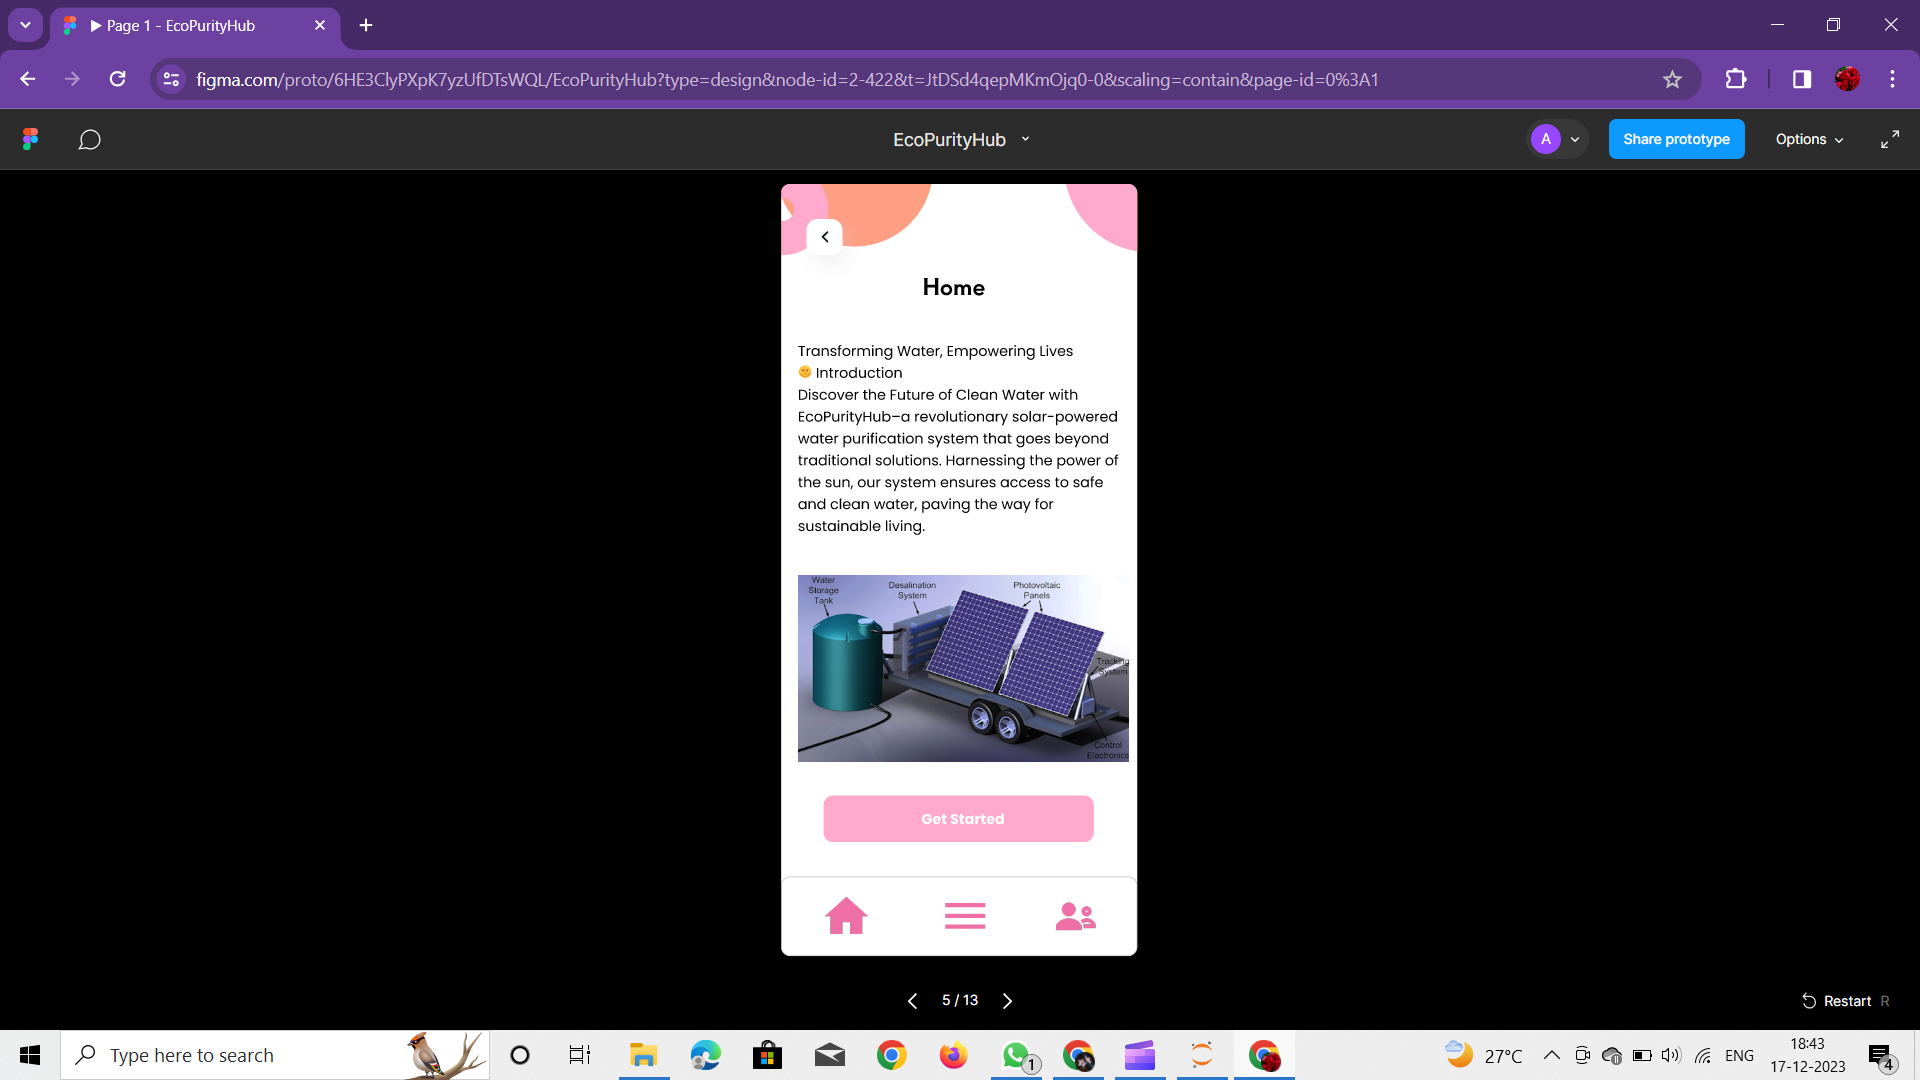Click the Share prototype button

(1676, 139)
